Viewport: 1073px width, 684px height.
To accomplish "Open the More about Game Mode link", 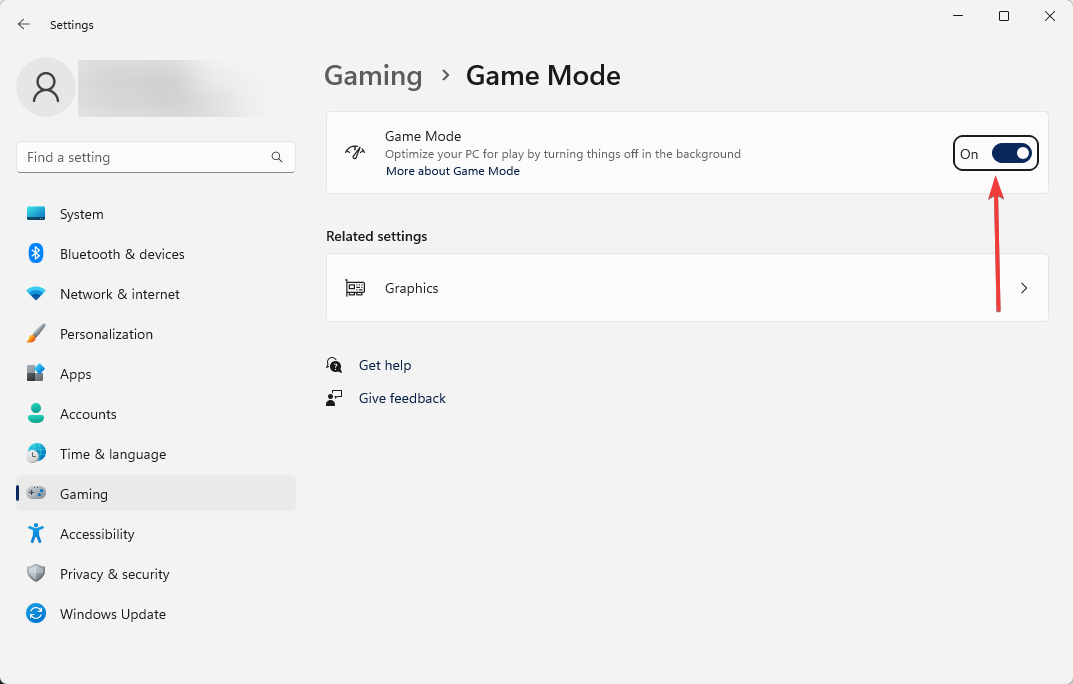I will point(453,171).
